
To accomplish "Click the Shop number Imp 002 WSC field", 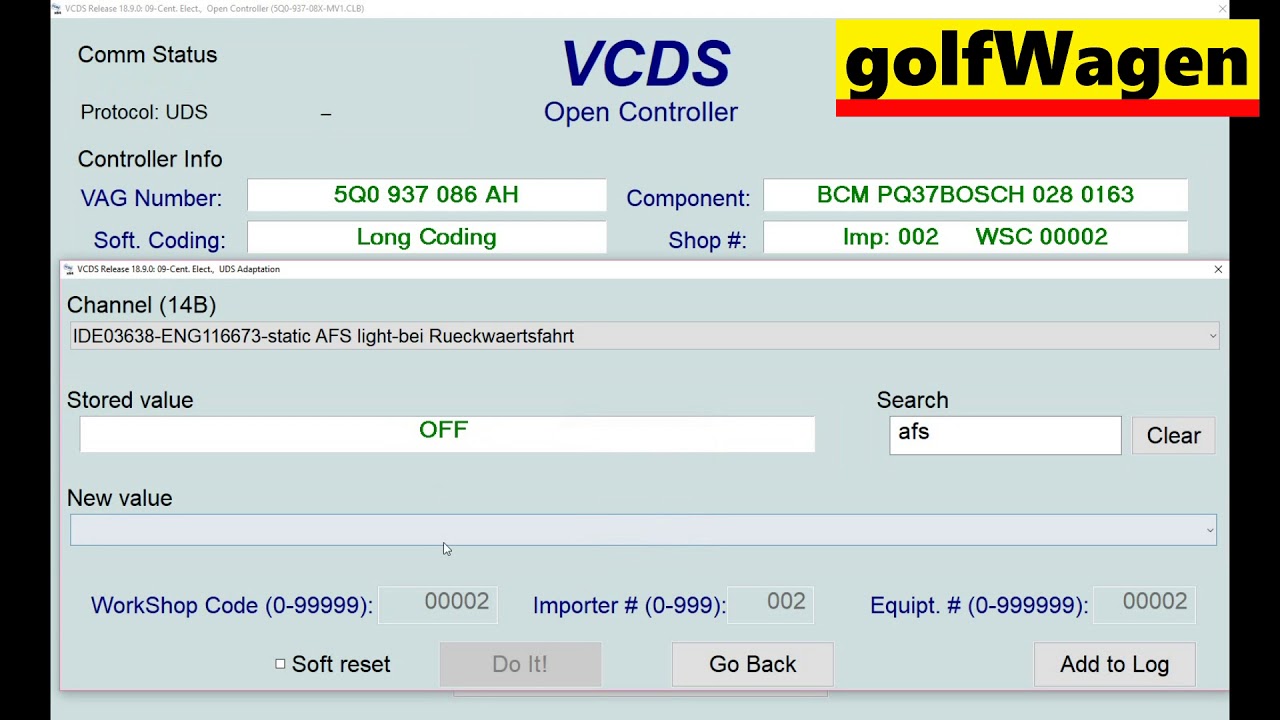I will tap(975, 237).
